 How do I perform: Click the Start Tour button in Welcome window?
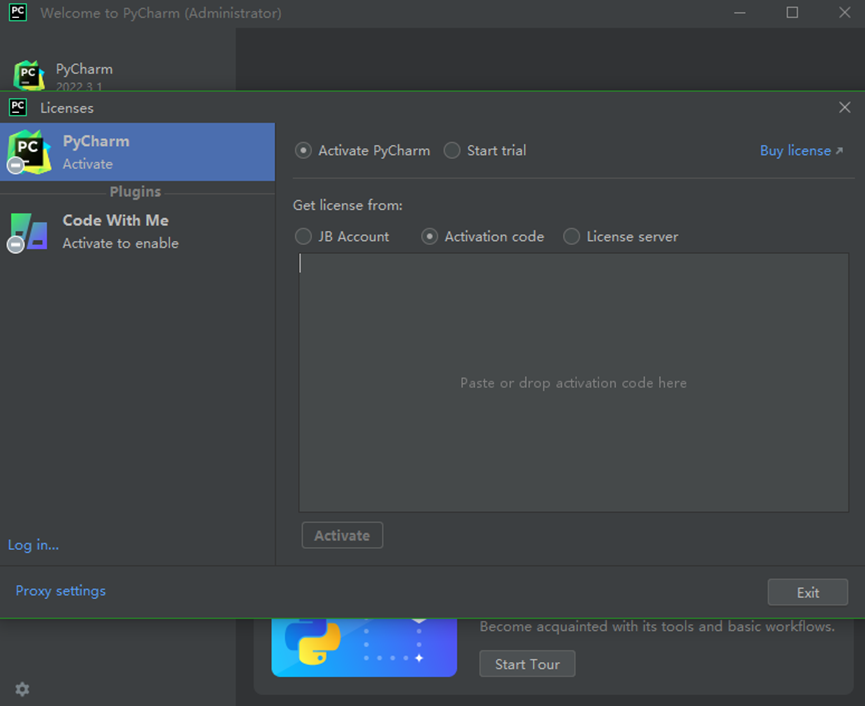(527, 664)
